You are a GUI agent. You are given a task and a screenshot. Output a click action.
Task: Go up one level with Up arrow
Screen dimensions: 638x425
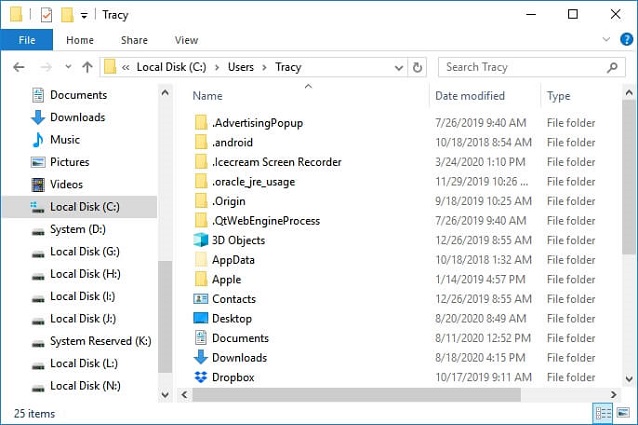tap(87, 67)
